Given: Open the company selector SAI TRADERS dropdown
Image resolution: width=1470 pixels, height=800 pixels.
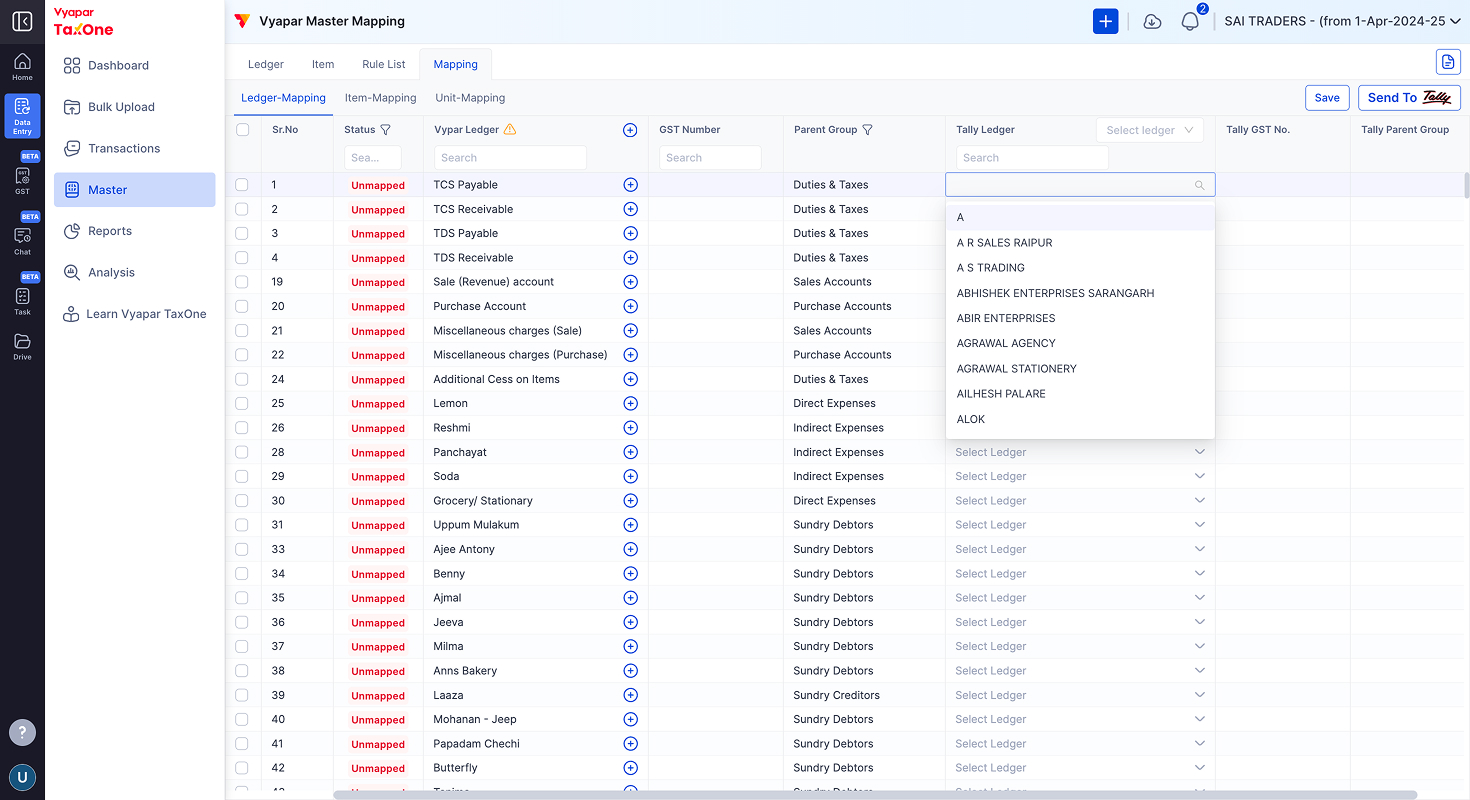Looking at the screenshot, I should click(x=1342, y=21).
